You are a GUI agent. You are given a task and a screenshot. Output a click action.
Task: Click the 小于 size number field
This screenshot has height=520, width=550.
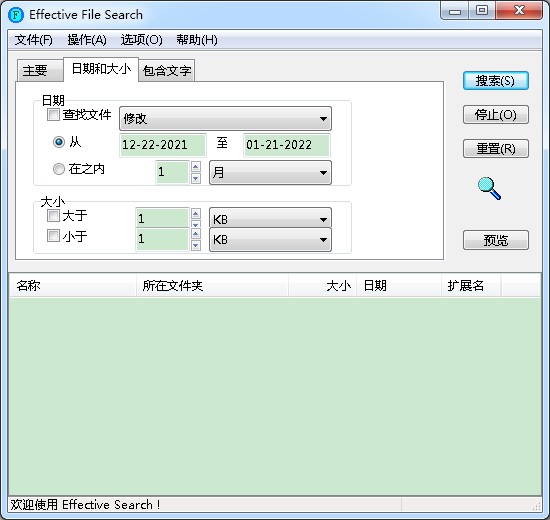(162, 239)
